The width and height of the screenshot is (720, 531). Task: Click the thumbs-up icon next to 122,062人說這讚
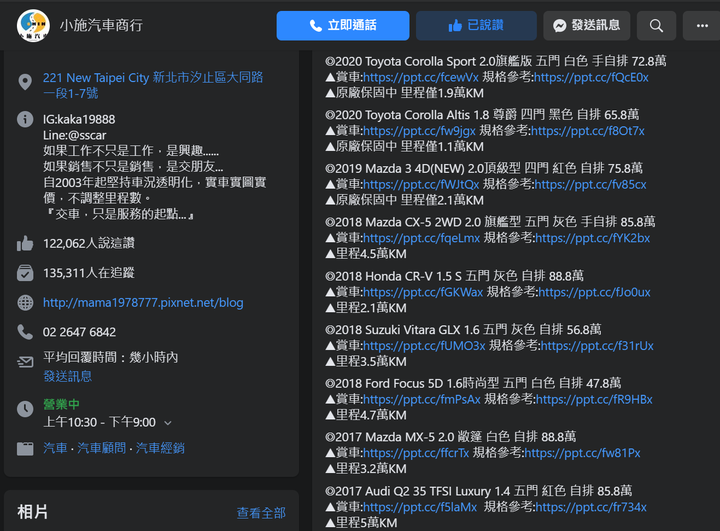pyautogui.click(x=25, y=243)
